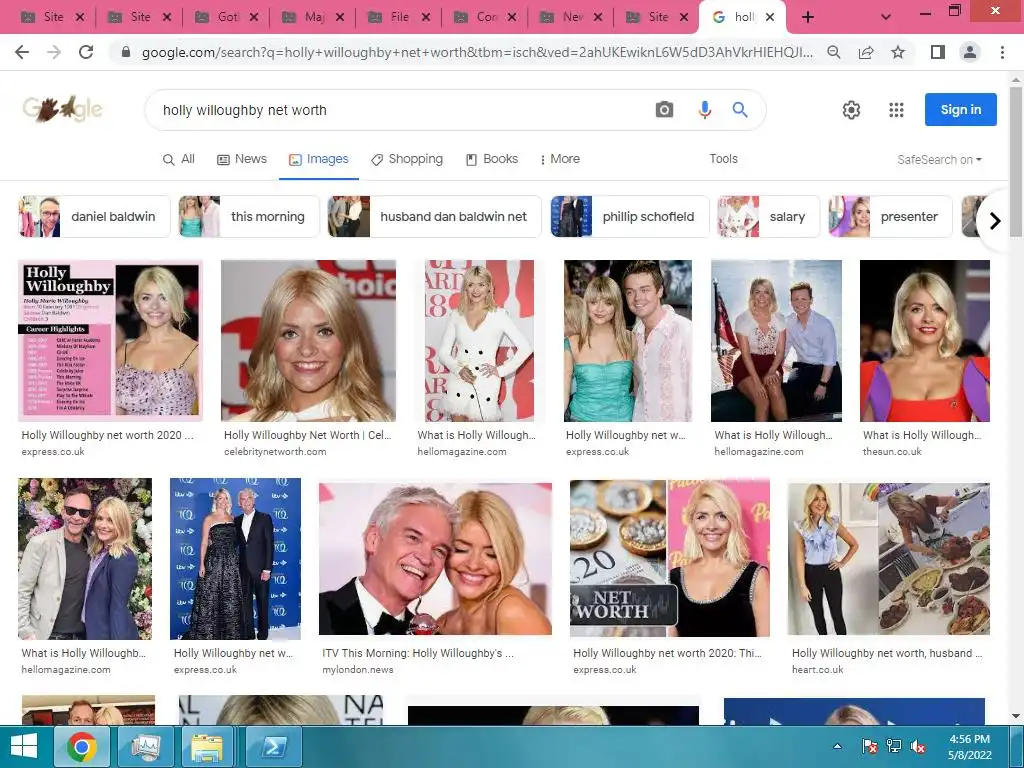The width and height of the screenshot is (1024, 768).
Task: Open Google settings gear icon
Action: [x=851, y=110]
